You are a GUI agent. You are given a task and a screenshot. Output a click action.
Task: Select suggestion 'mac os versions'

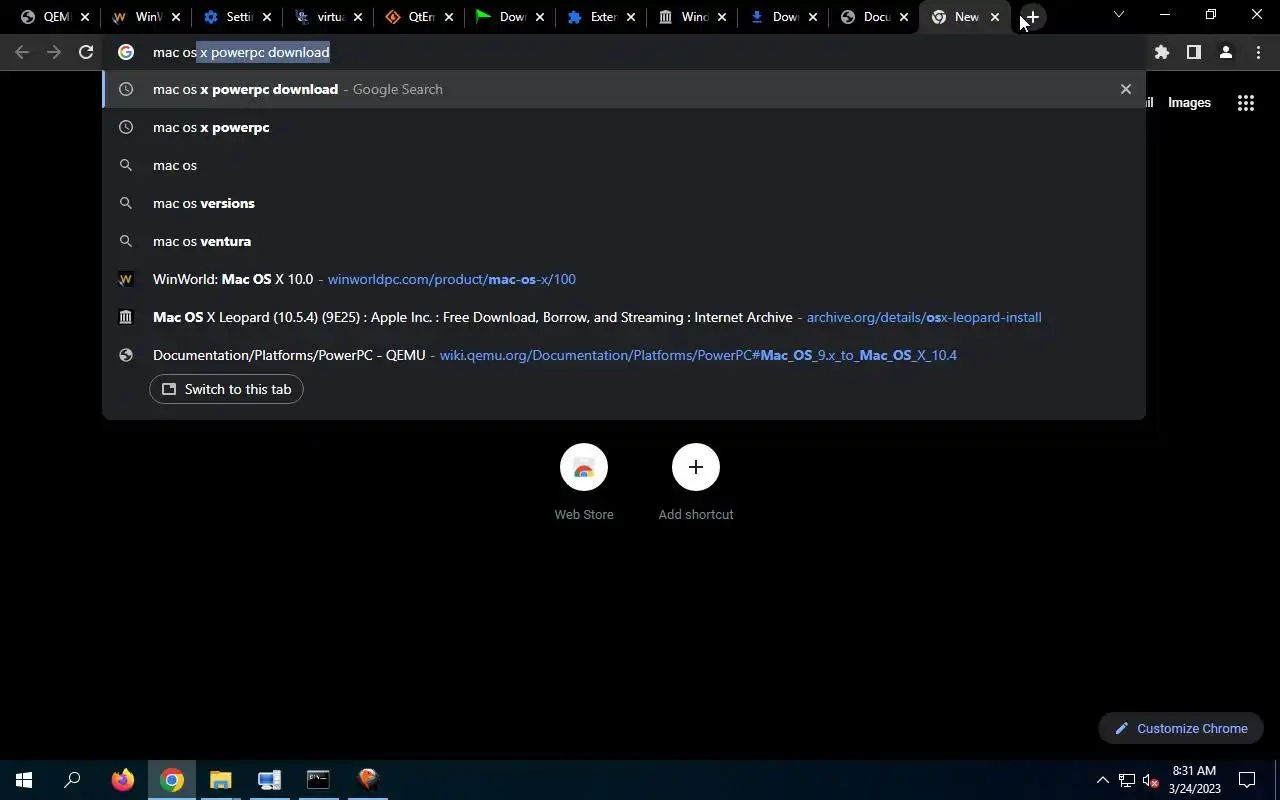pos(624,203)
